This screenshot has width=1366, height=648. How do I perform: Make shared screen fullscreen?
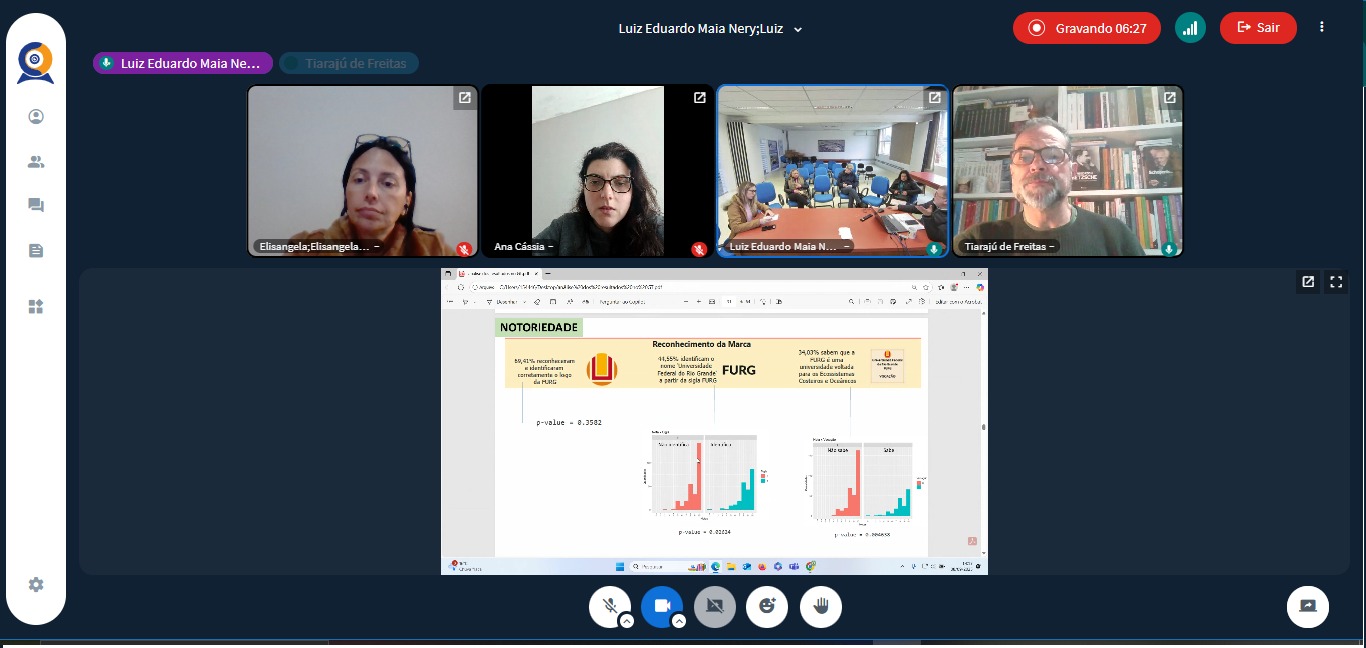point(1336,282)
